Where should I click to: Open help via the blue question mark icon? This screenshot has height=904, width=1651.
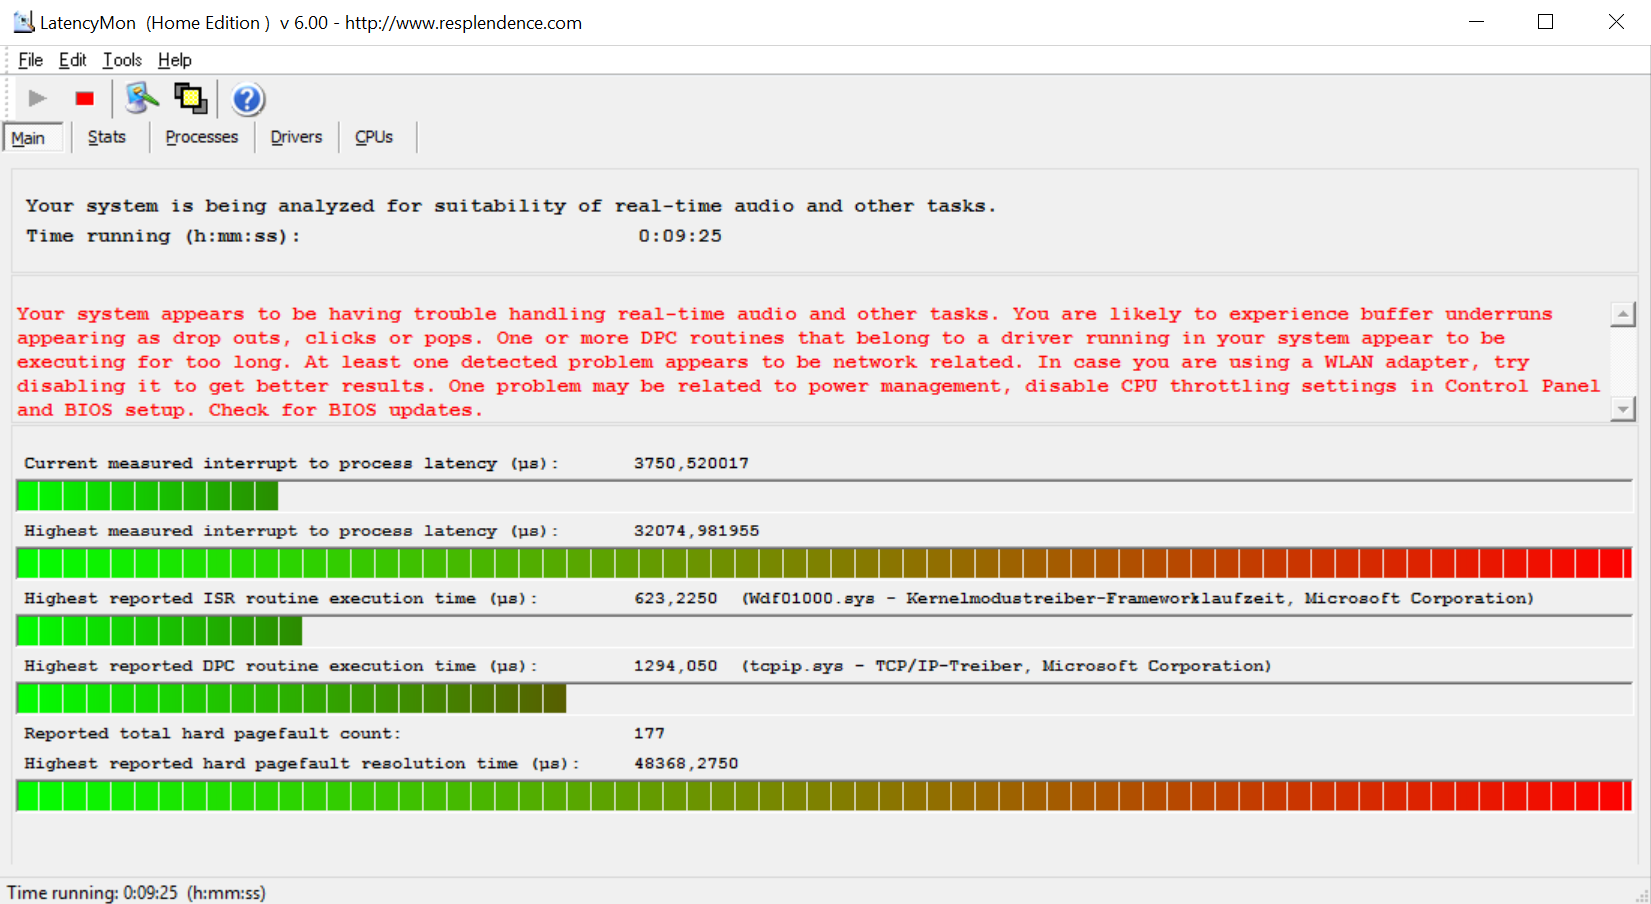(x=247, y=99)
